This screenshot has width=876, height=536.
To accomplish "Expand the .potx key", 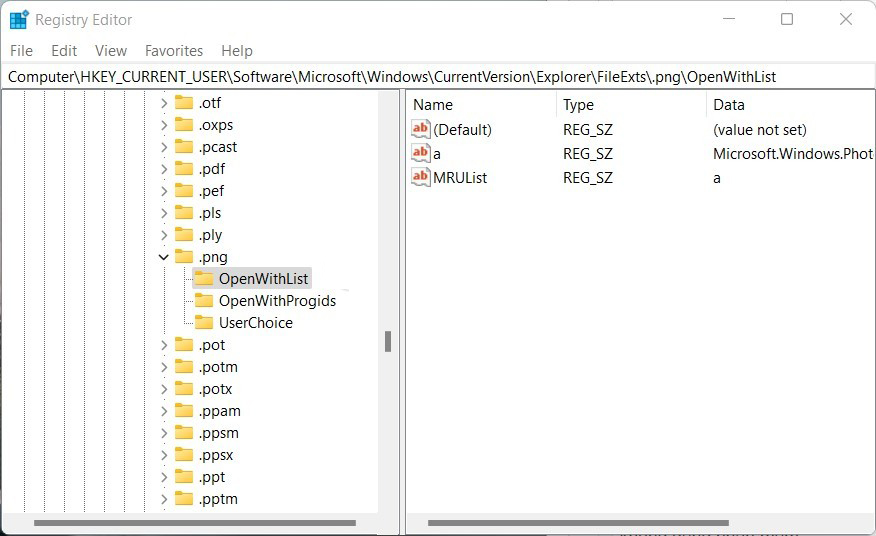I will click(164, 389).
